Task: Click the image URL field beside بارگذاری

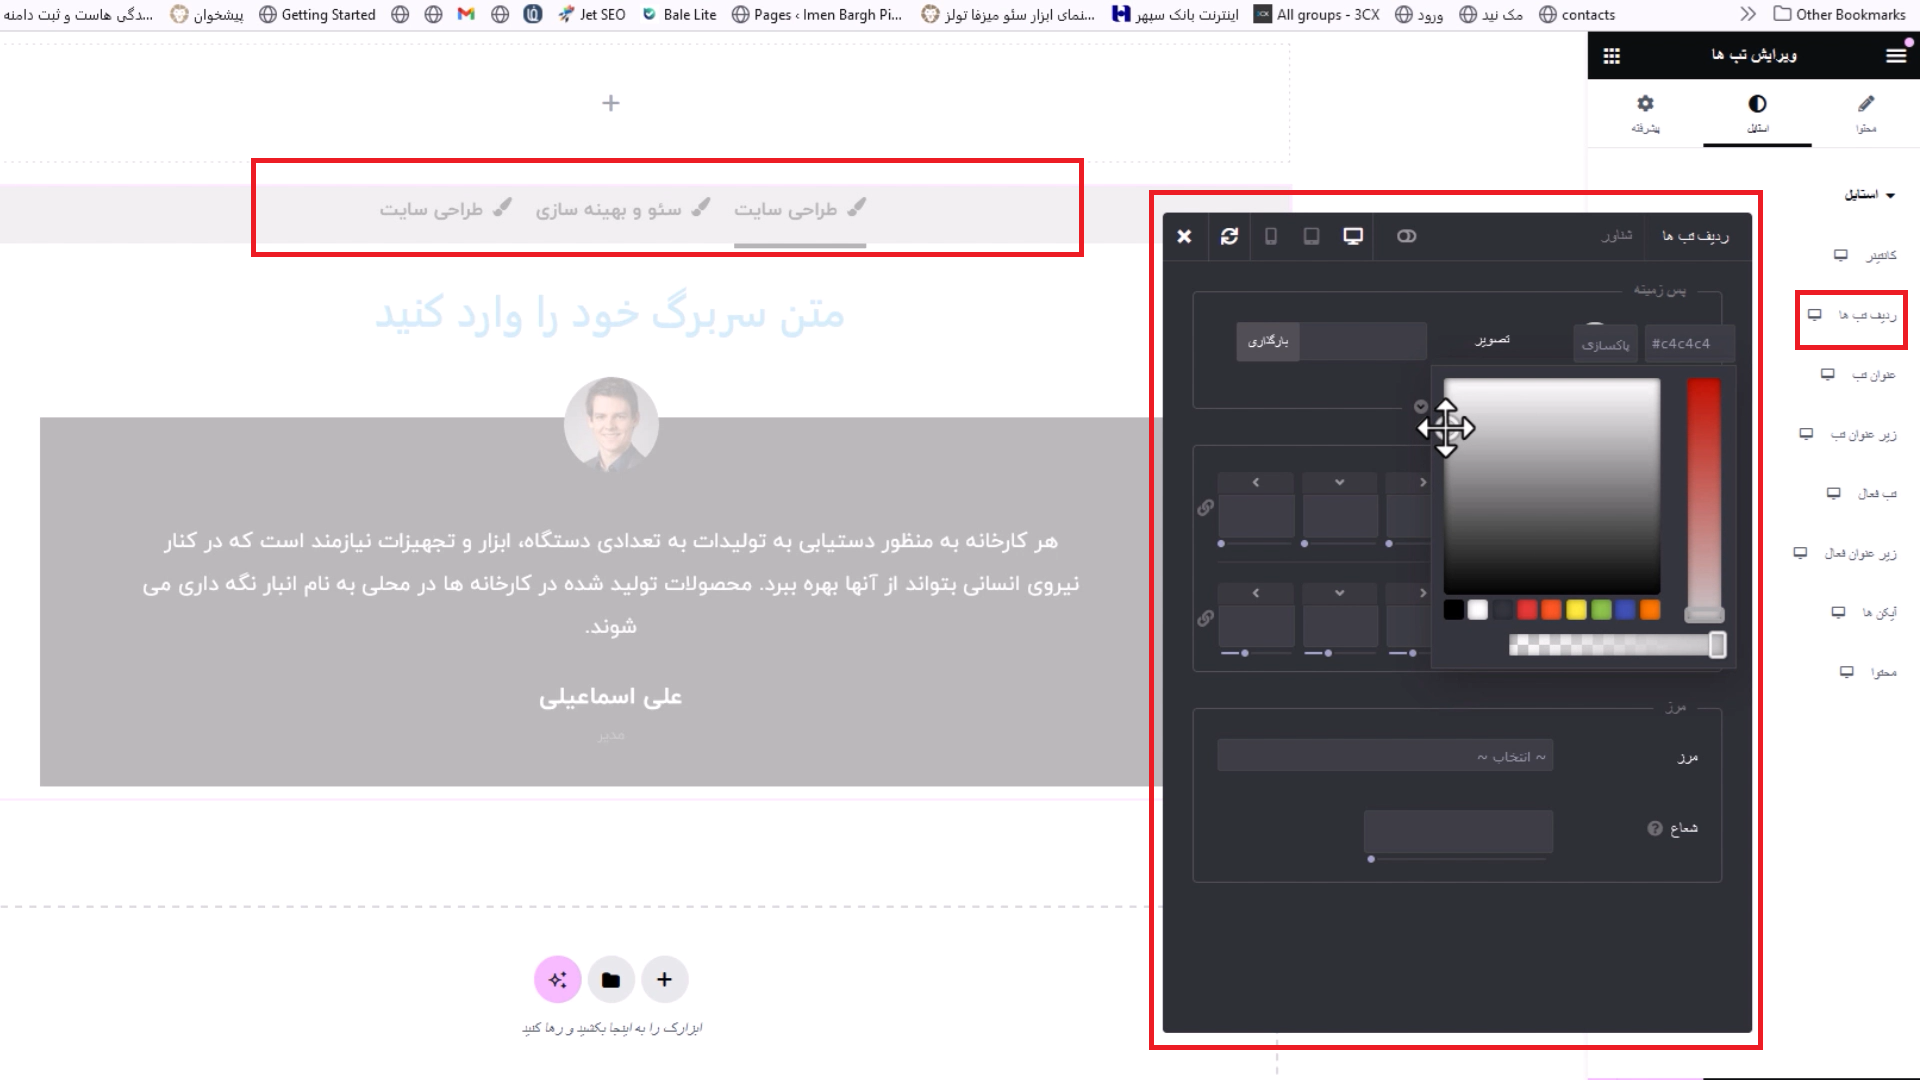Action: (x=1363, y=341)
